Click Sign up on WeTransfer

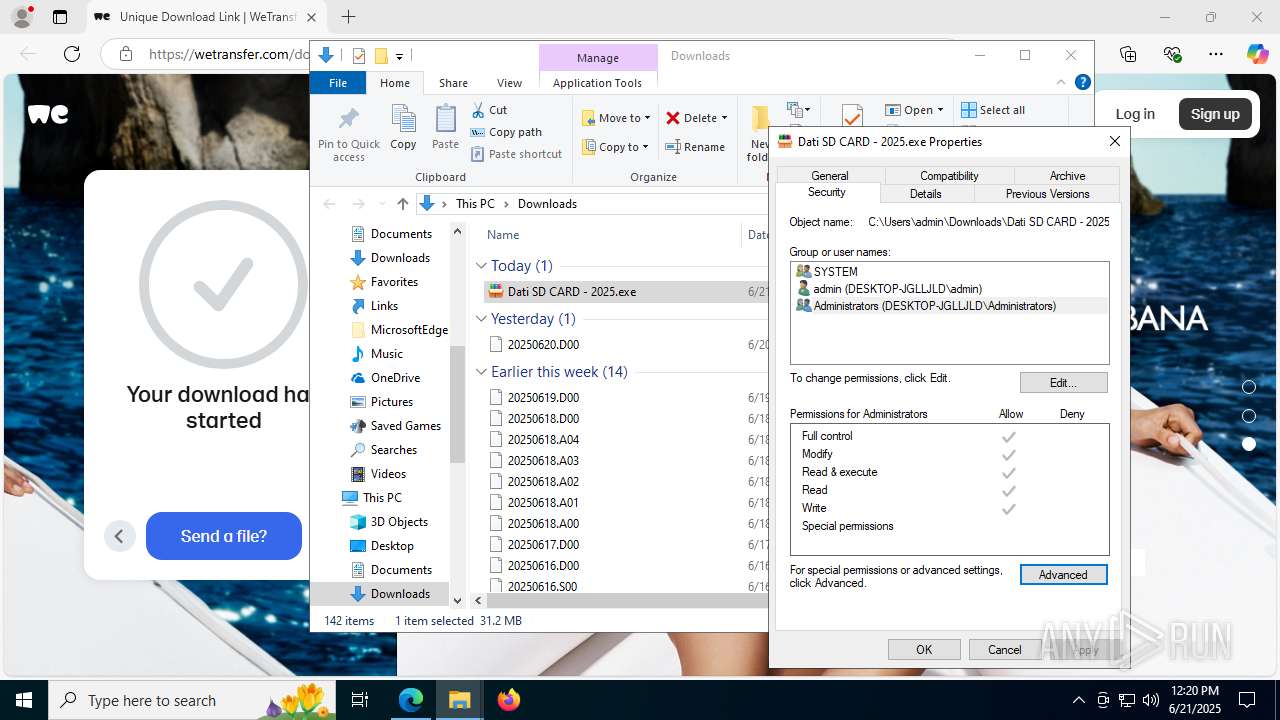pos(1215,114)
